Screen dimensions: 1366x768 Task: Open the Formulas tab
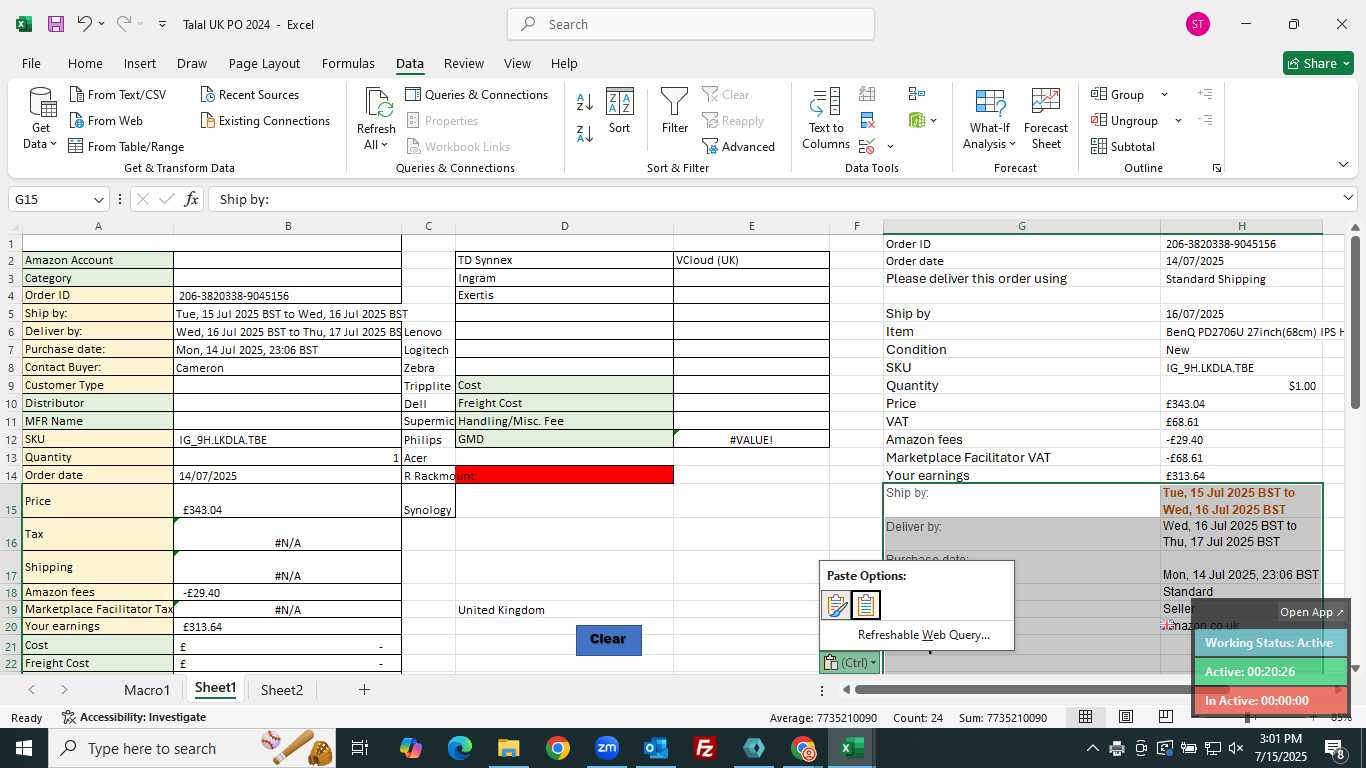(348, 63)
